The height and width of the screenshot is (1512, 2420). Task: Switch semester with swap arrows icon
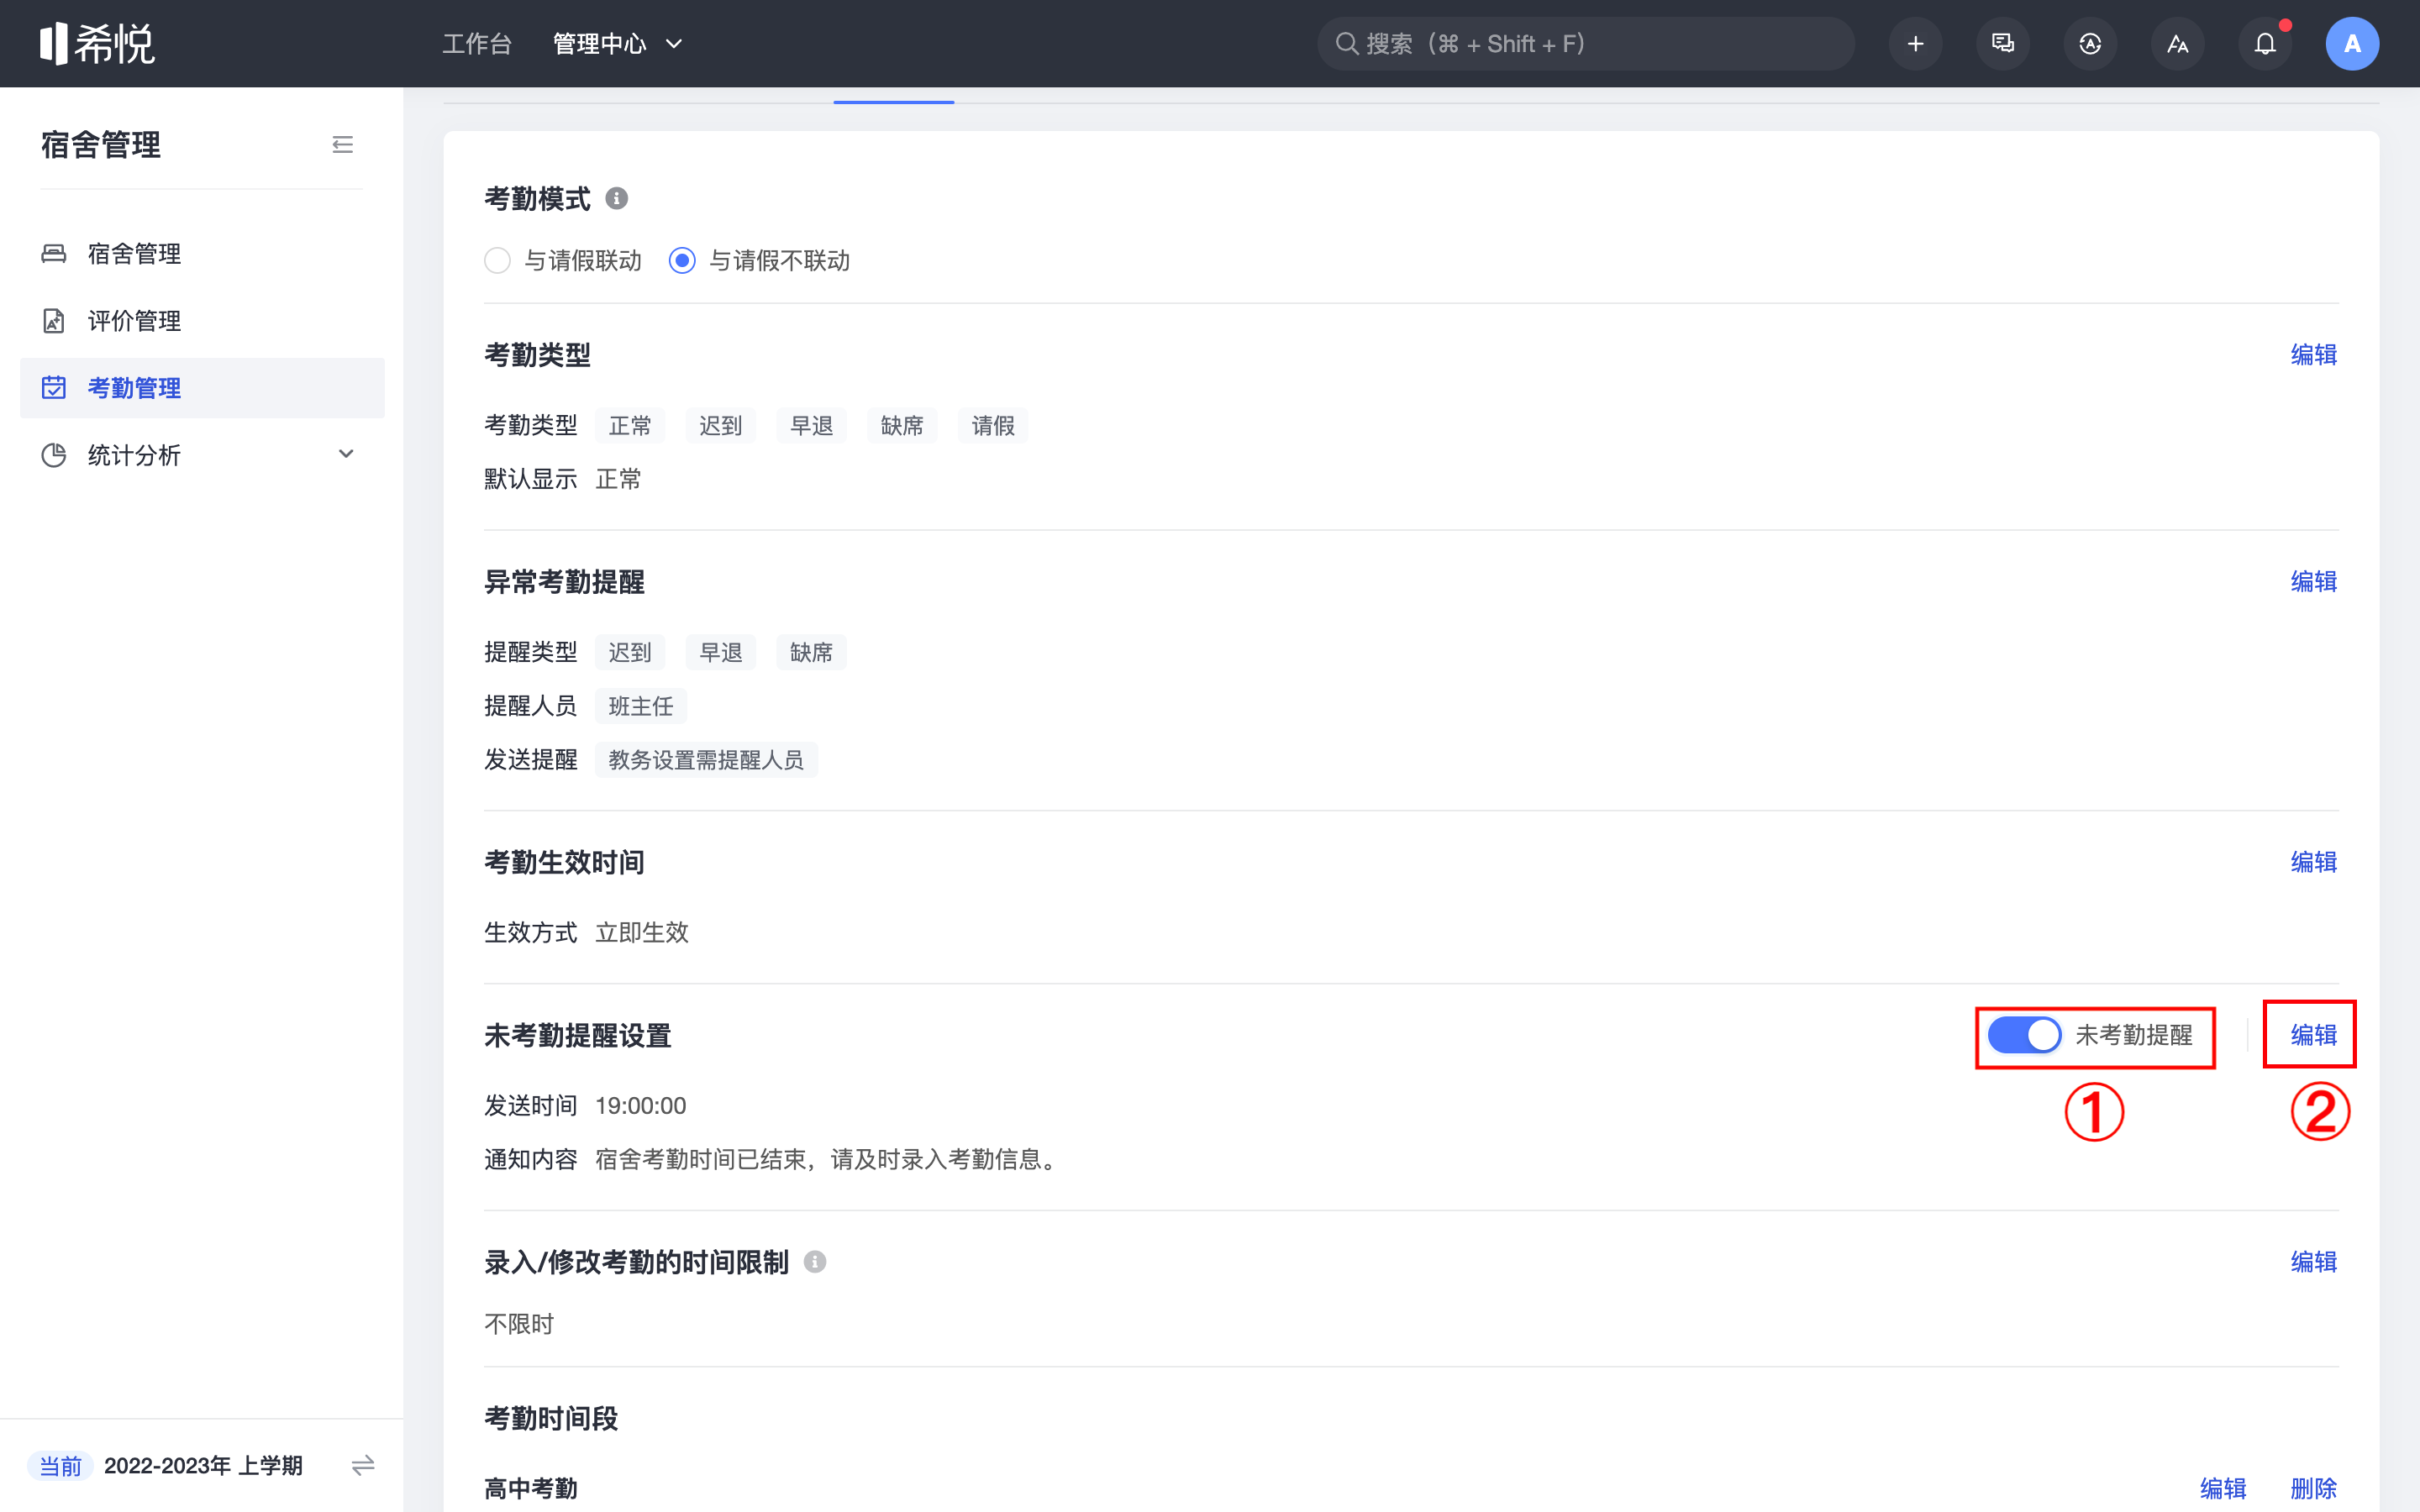tap(363, 1465)
